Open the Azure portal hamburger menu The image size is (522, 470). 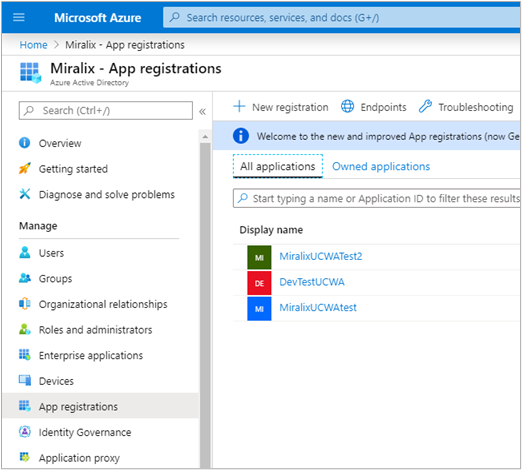point(19,17)
